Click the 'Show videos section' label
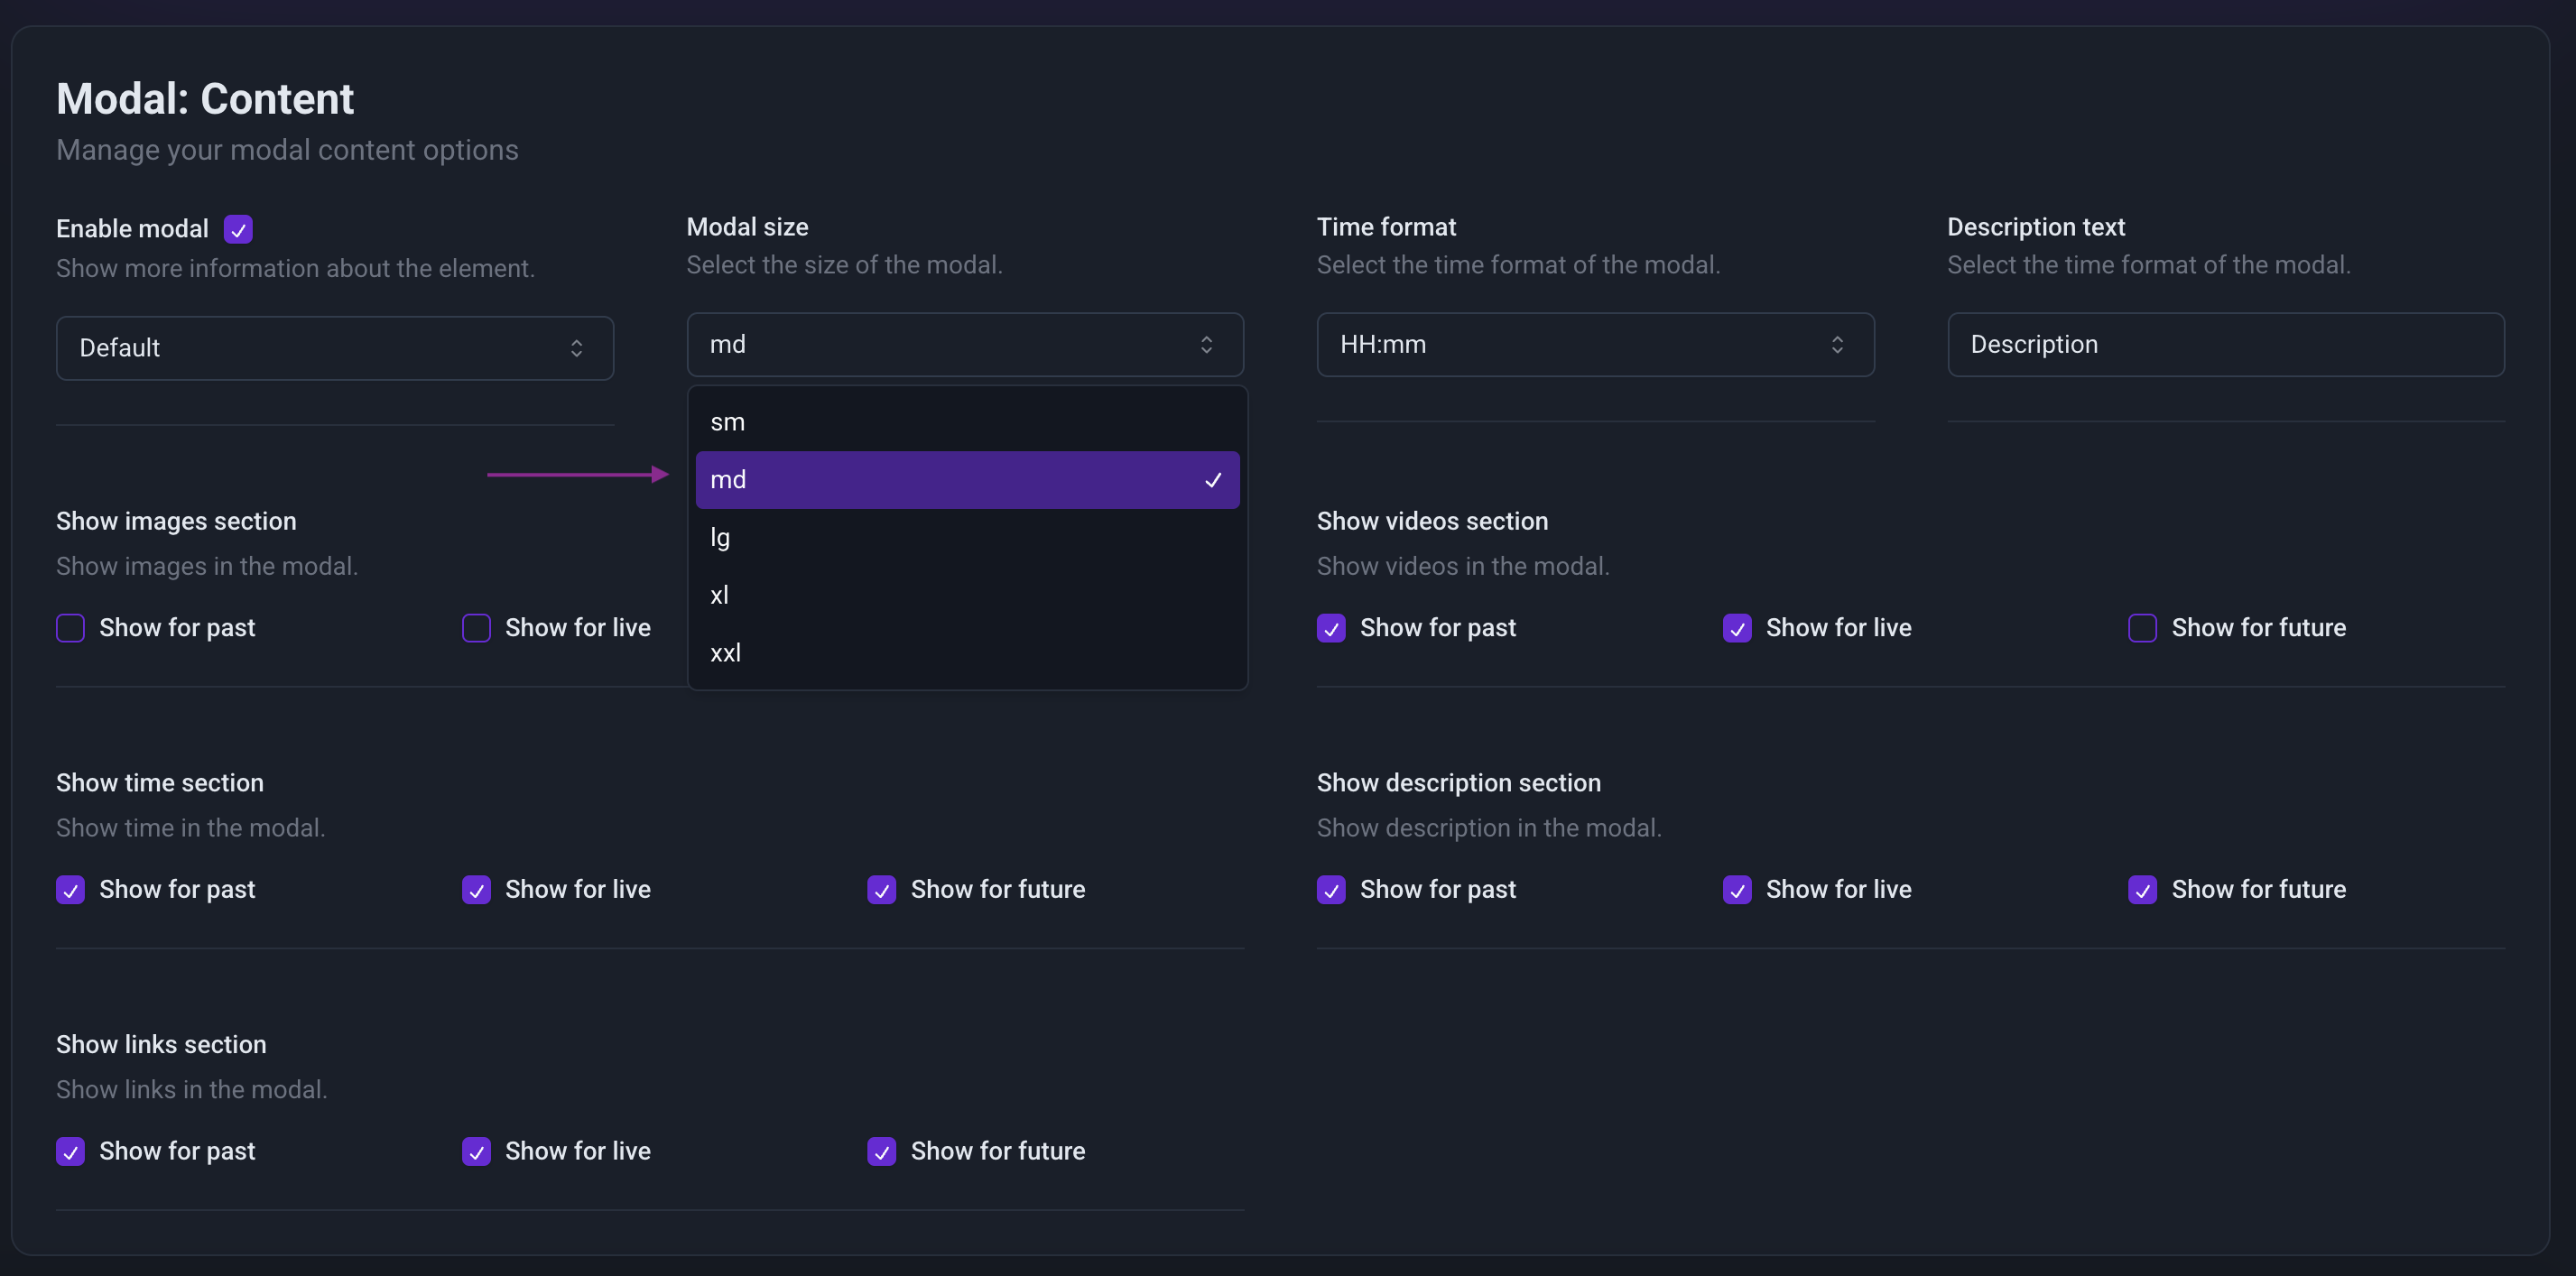The width and height of the screenshot is (2576, 1276). tap(1432, 521)
